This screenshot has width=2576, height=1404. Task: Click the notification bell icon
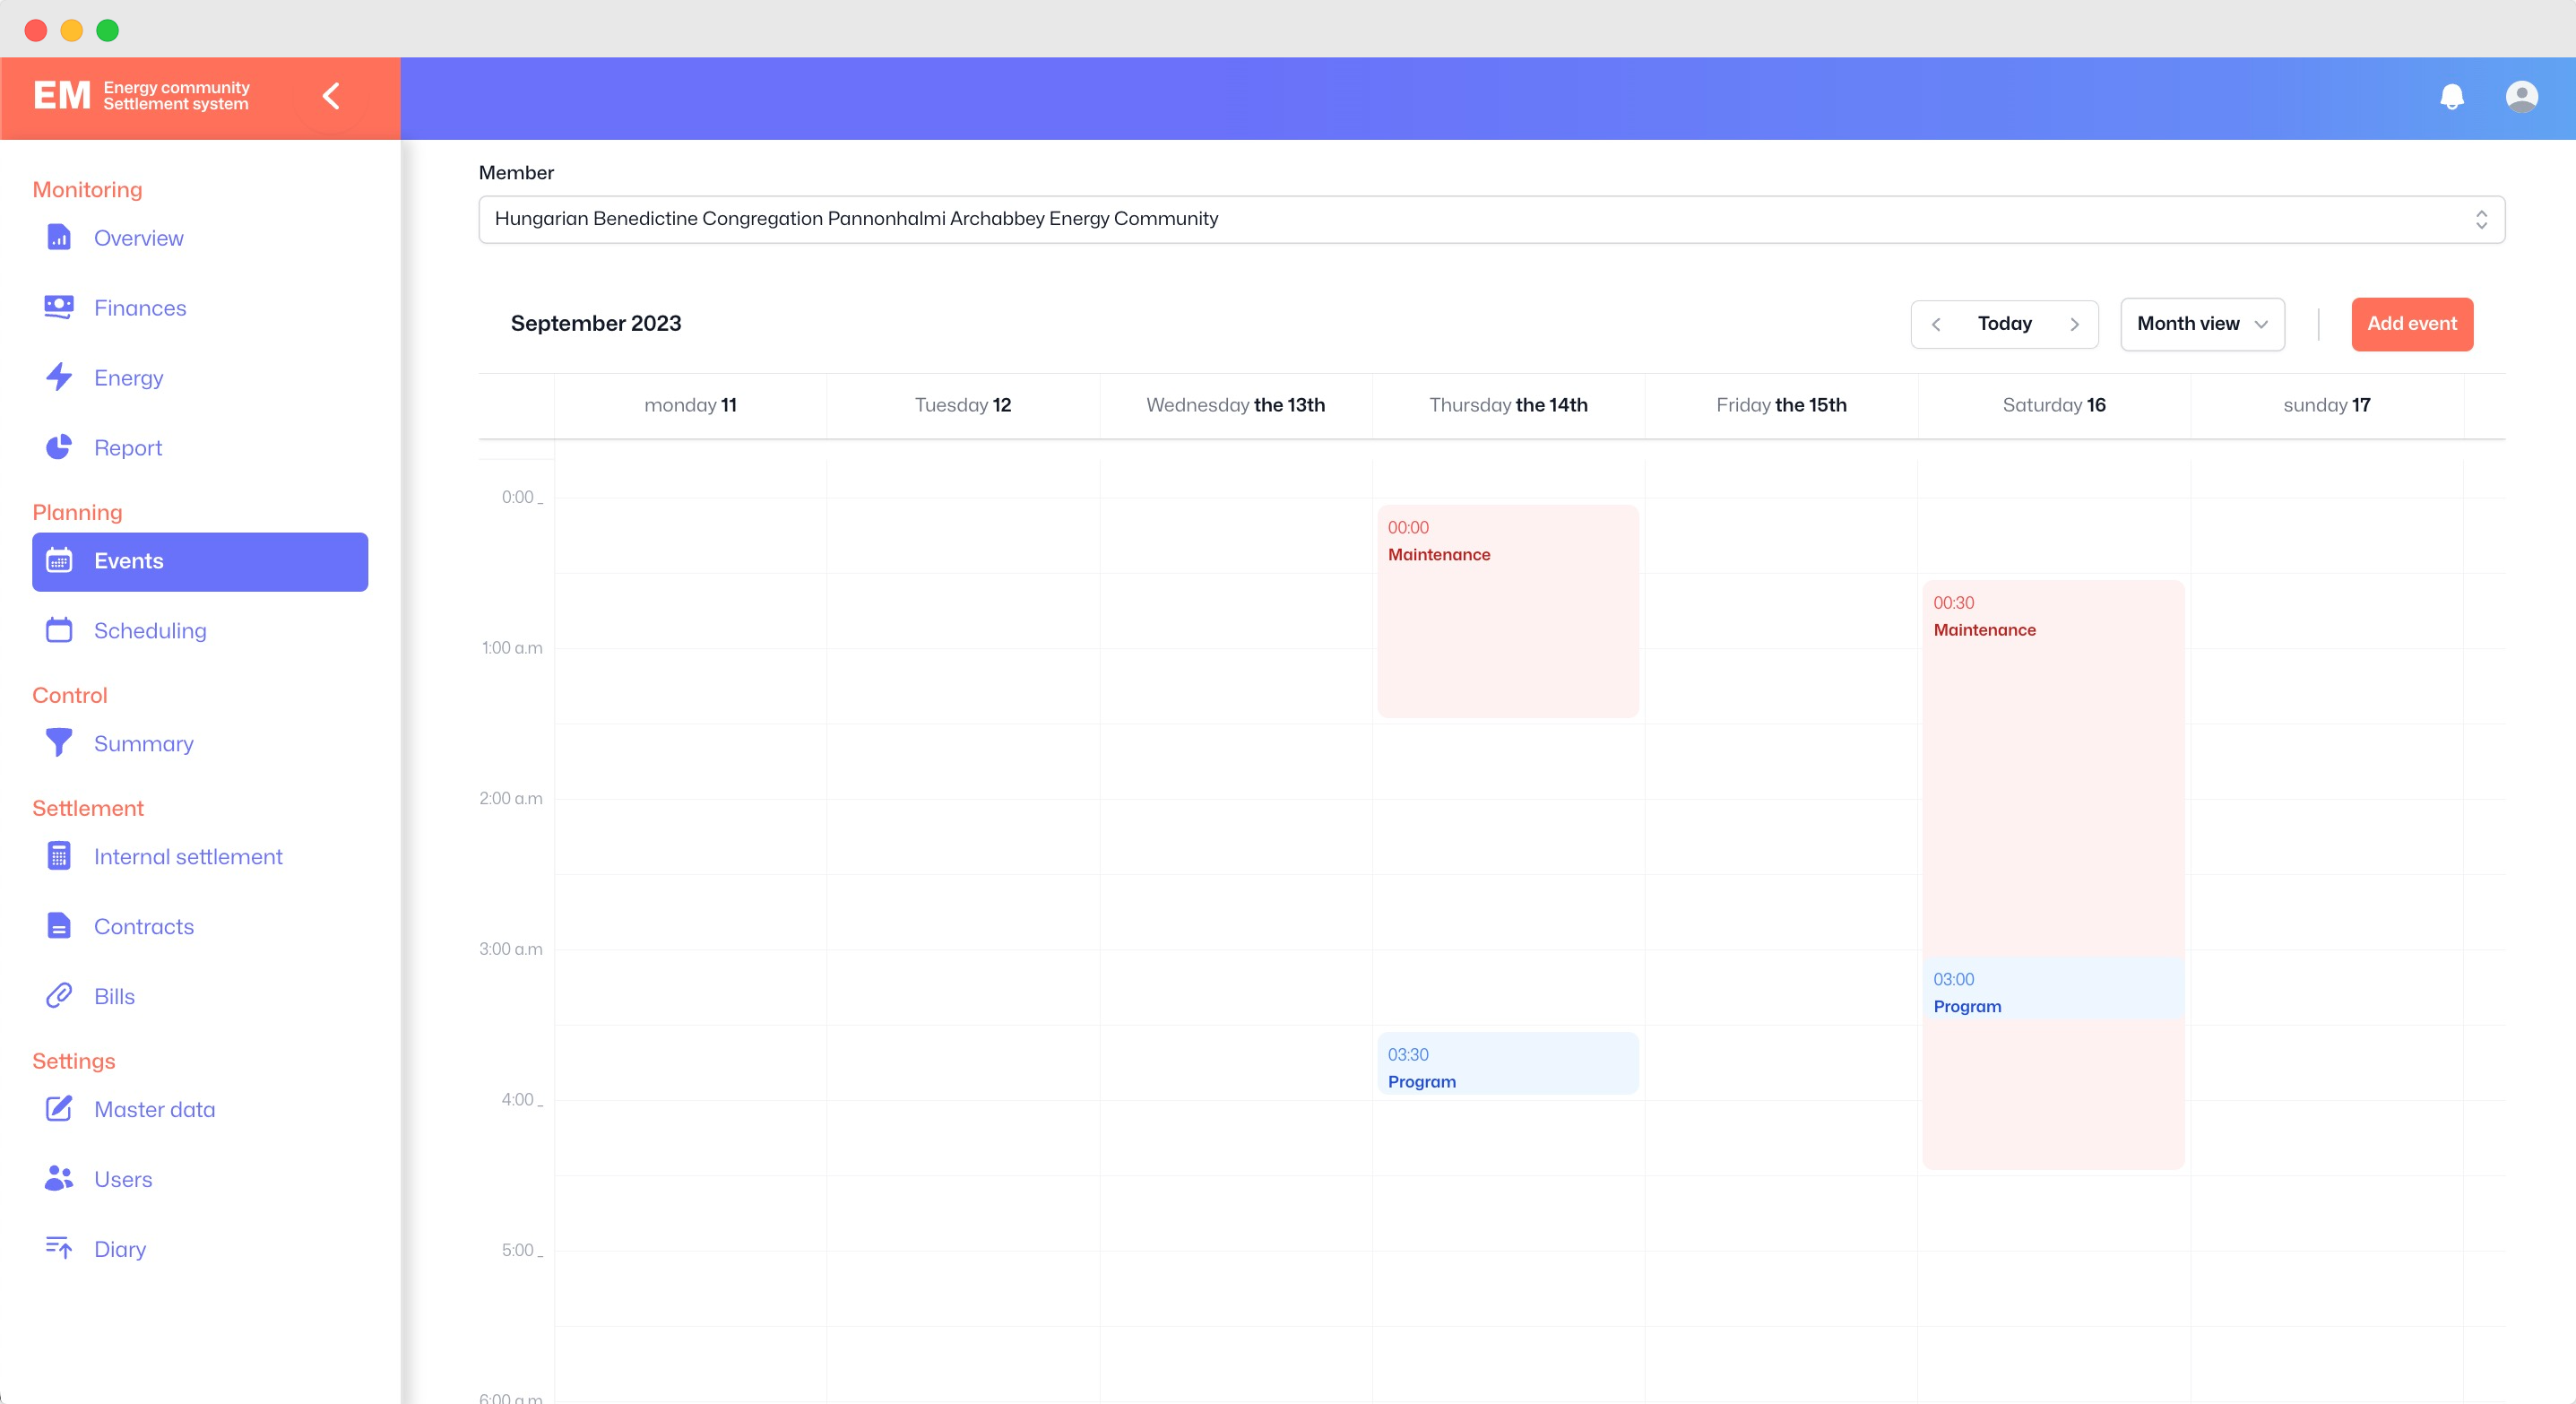pos(2451,97)
